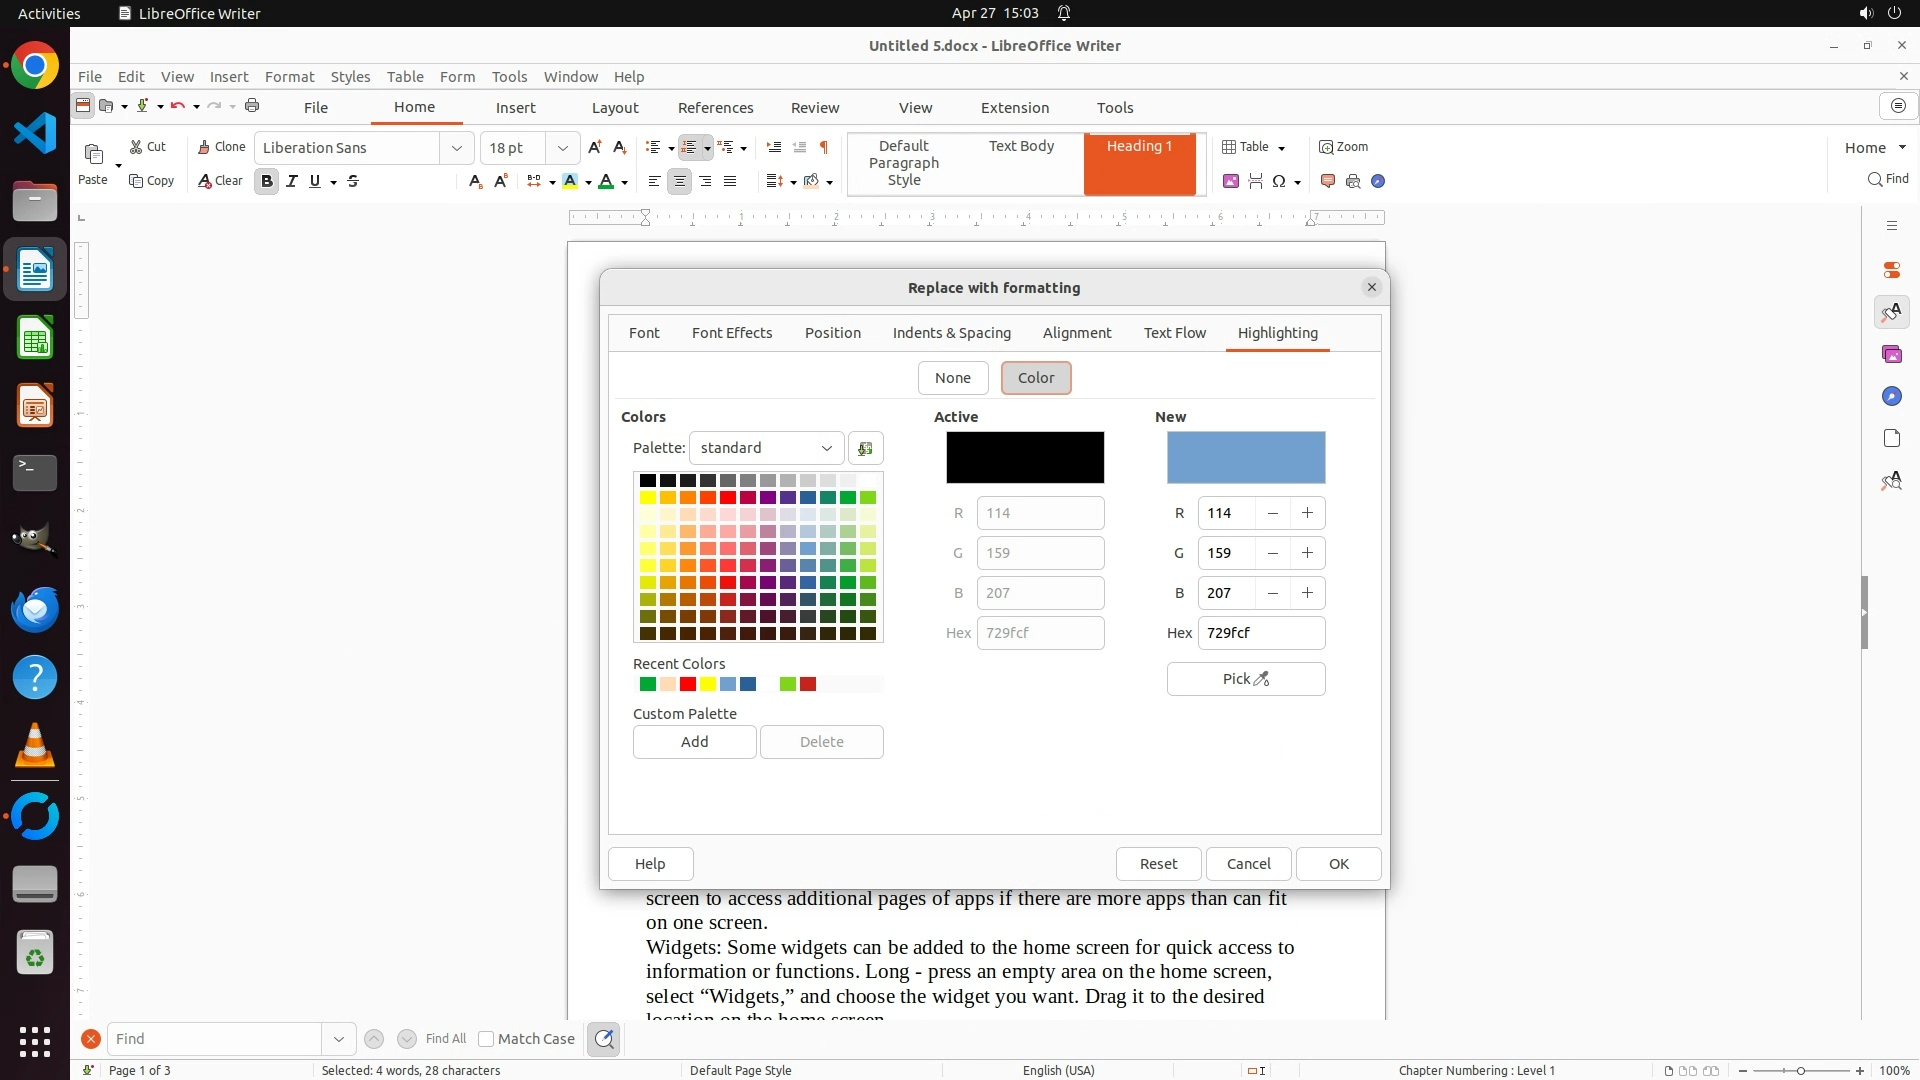
Task: Click the Strikethrough icon
Action: point(353,181)
